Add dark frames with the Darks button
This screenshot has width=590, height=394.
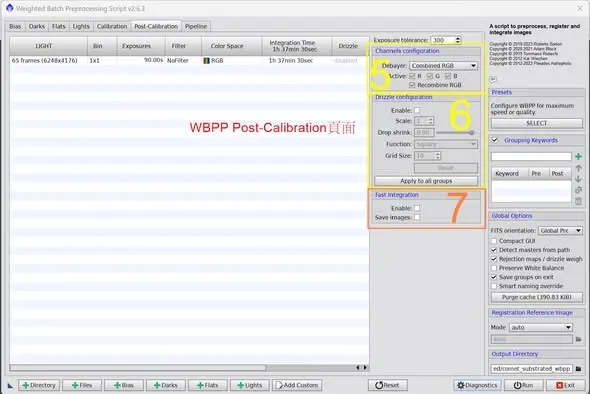[x=166, y=385]
